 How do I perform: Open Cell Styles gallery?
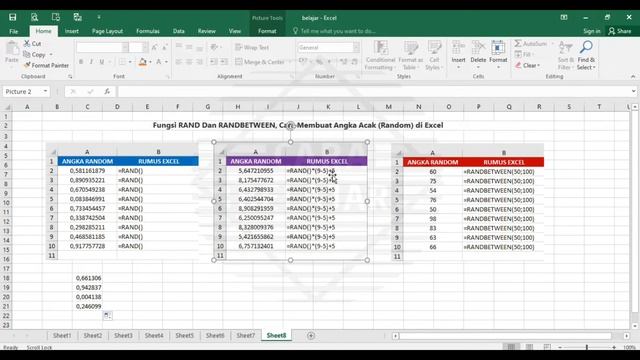(434, 56)
